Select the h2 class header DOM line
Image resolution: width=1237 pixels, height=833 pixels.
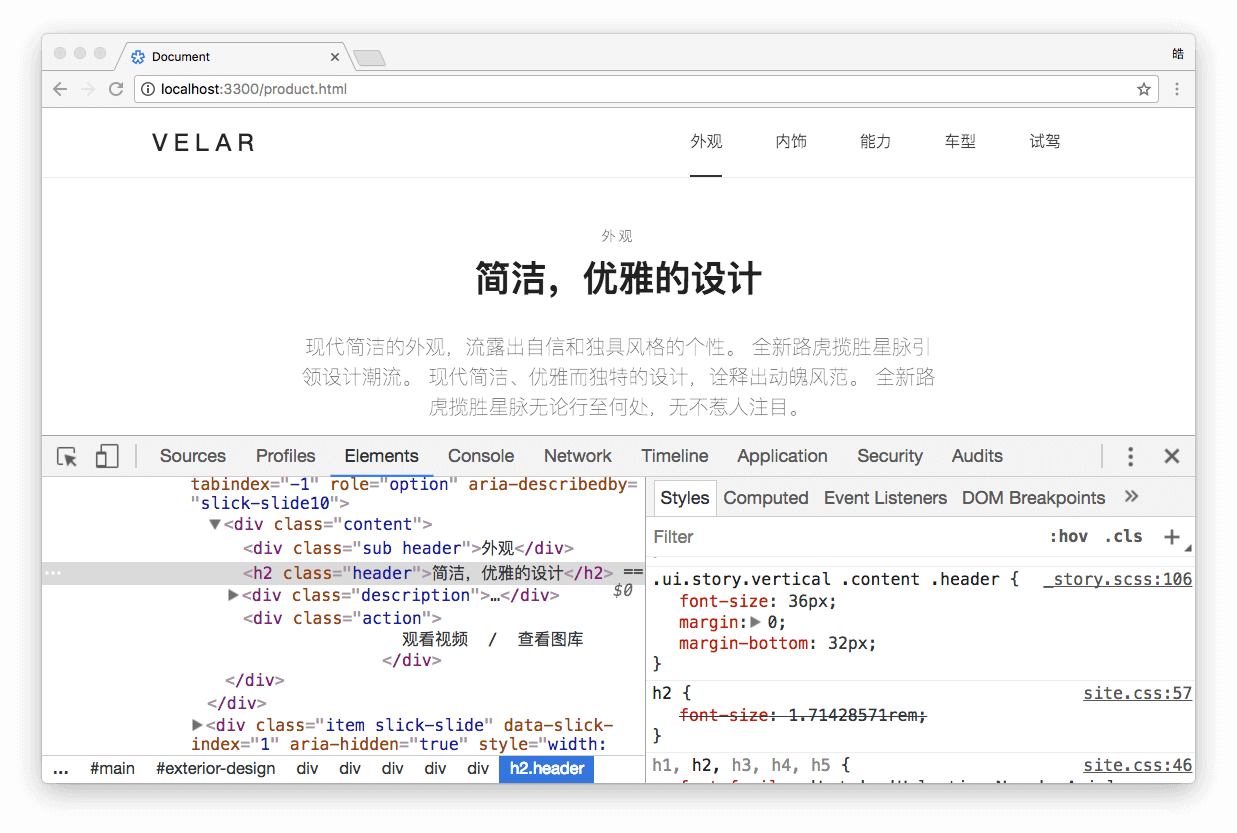click(x=343, y=574)
